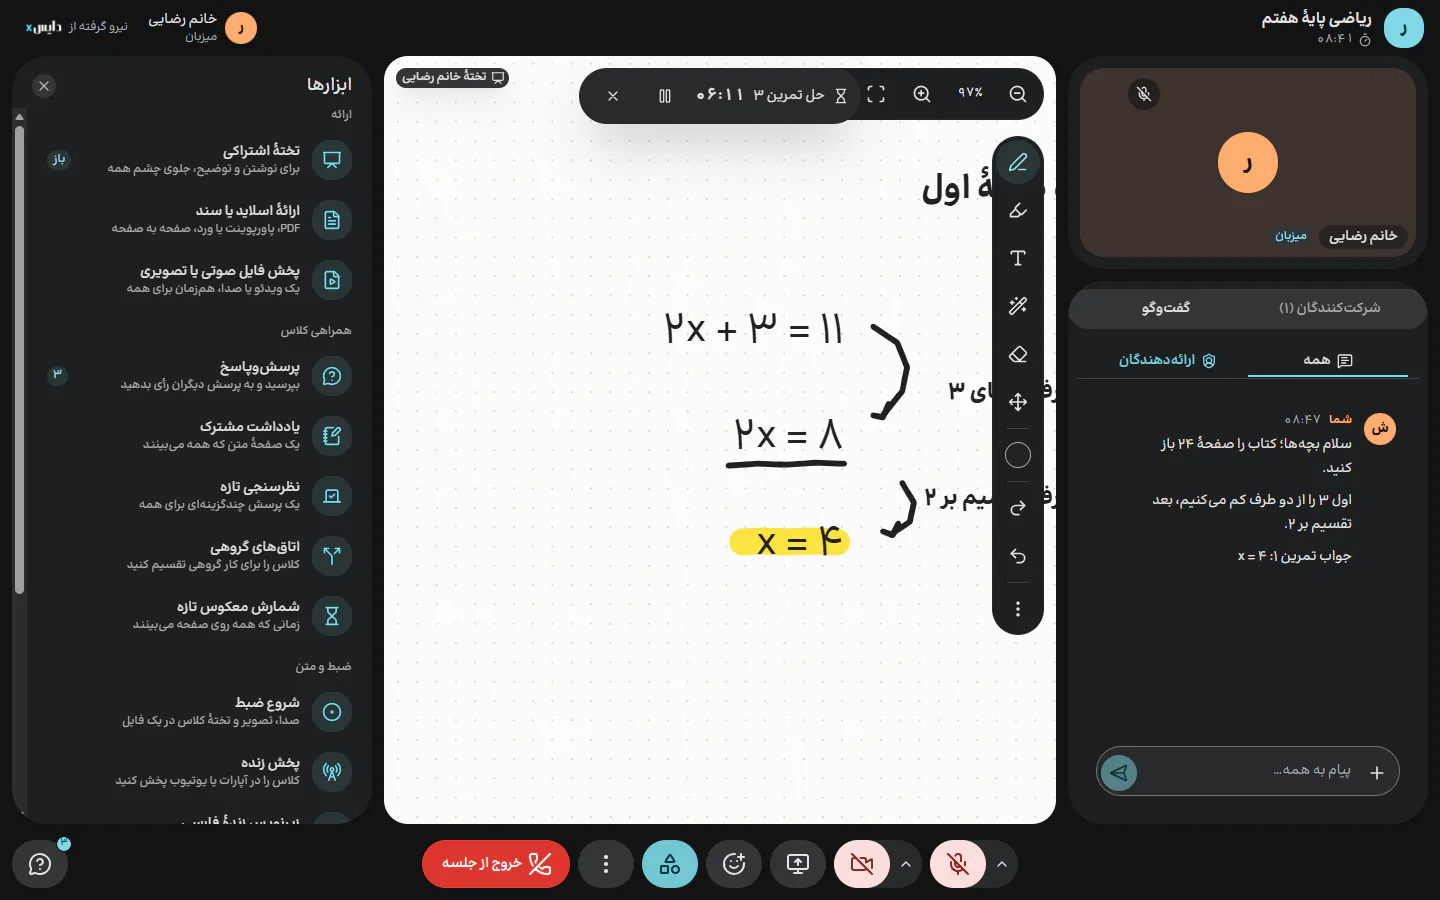
Task: Create a نظرسنجی تازه poll
Action: pyautogui.click(x=190, y=496)
